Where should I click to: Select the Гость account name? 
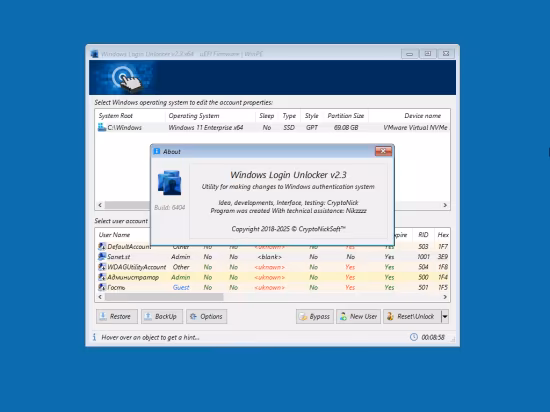[116, 287]
